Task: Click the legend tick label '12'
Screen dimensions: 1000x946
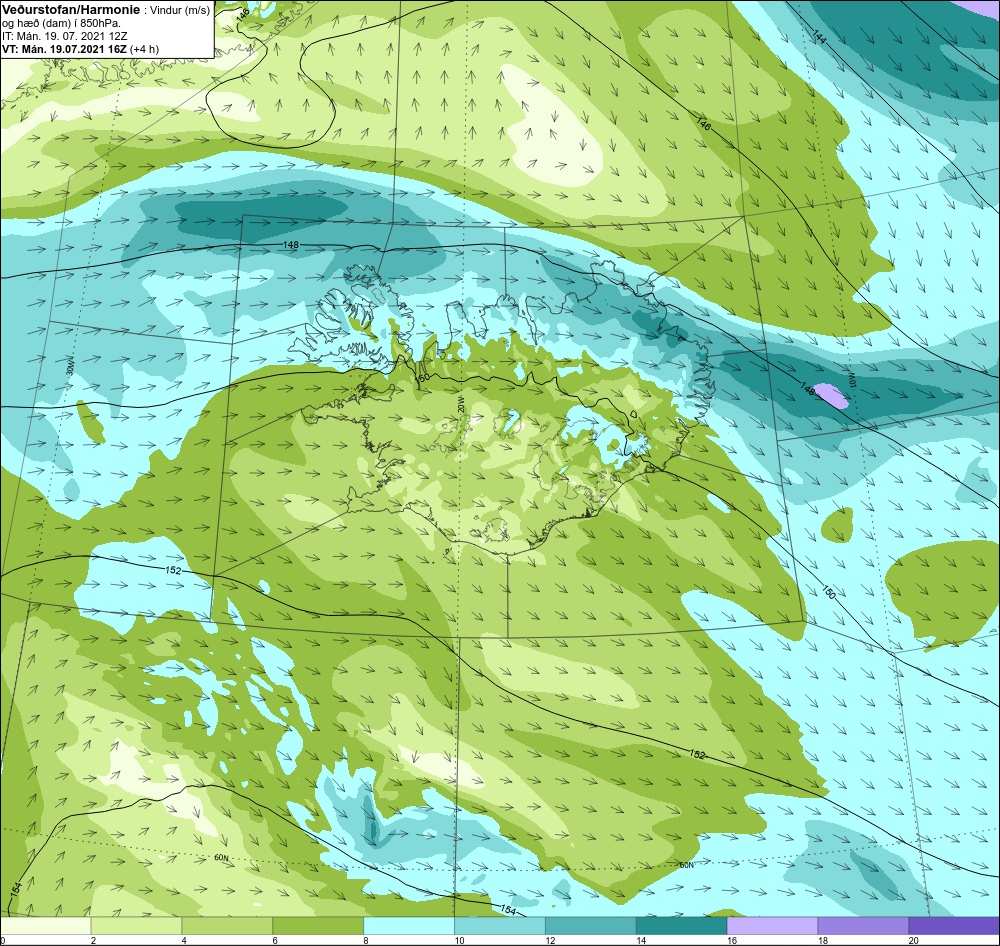Action: (550, 940)
